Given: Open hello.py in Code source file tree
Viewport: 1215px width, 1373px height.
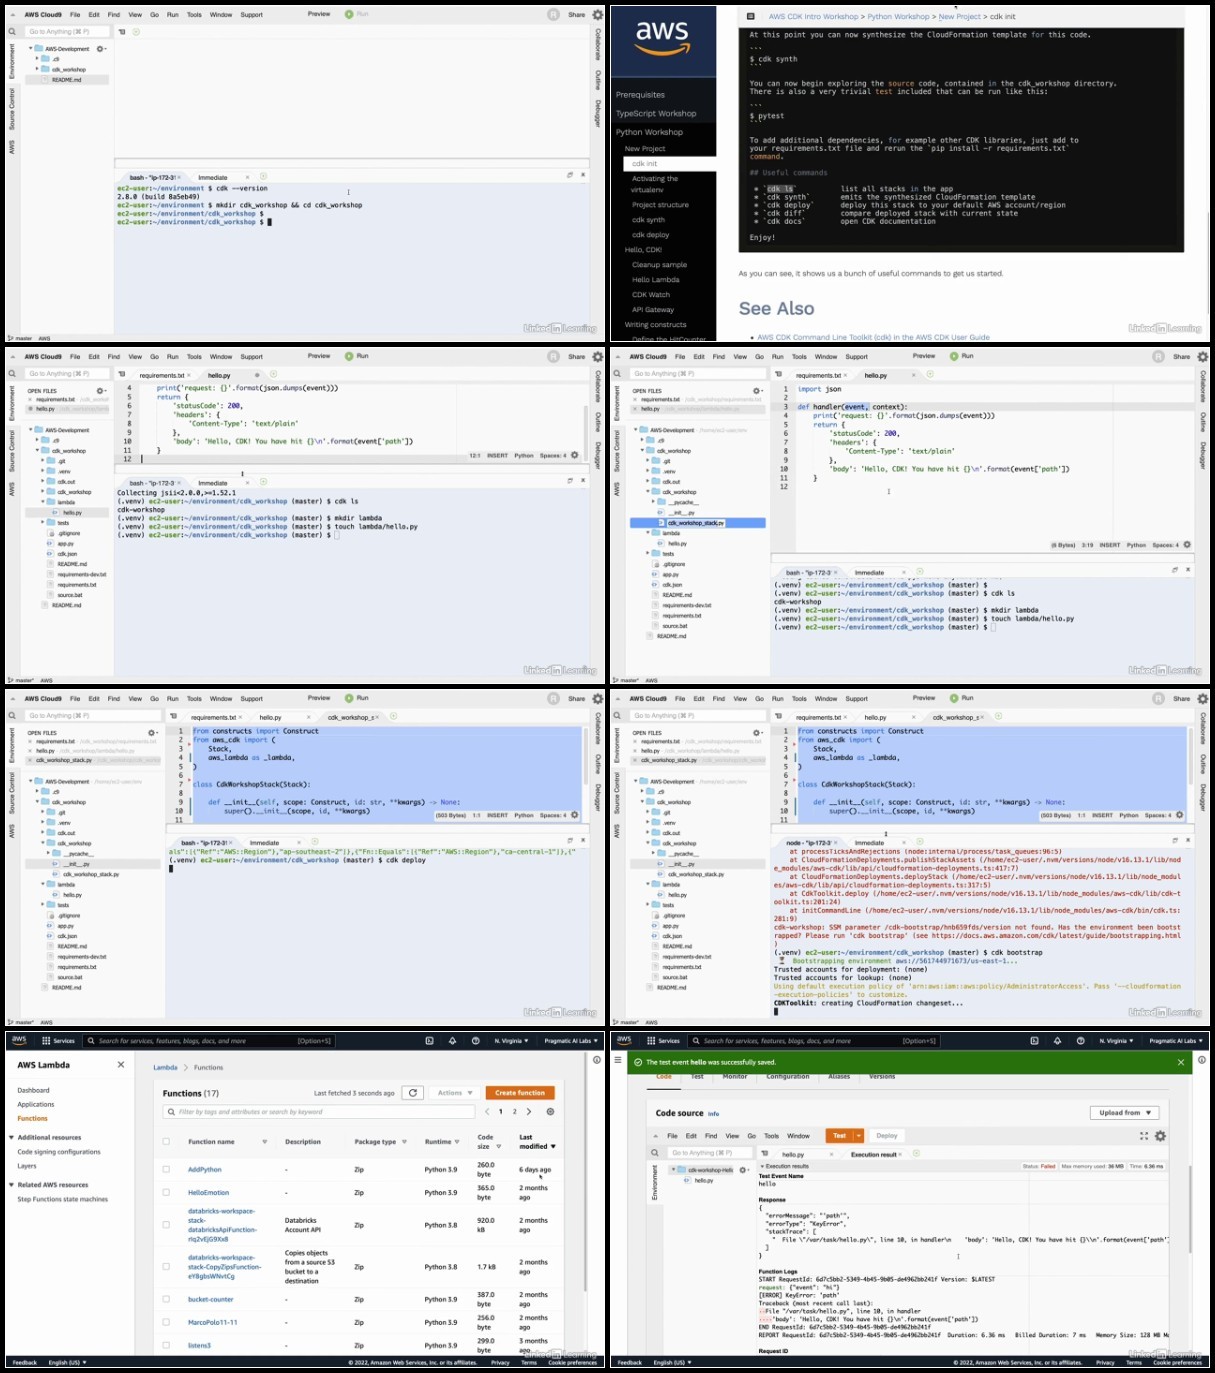Looking at the screenshot, I should [704, 1181].
